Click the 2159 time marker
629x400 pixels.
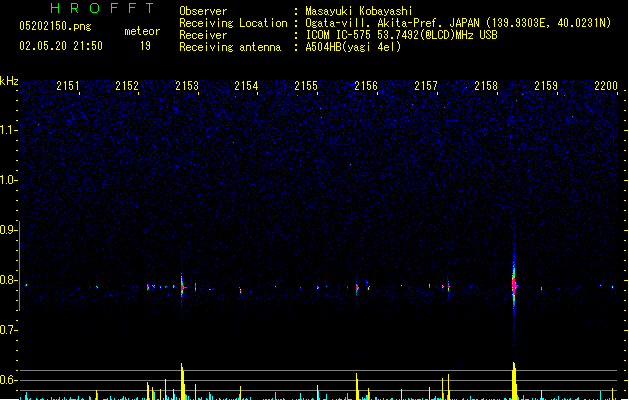pyautogui.click(x=546, y=86)
